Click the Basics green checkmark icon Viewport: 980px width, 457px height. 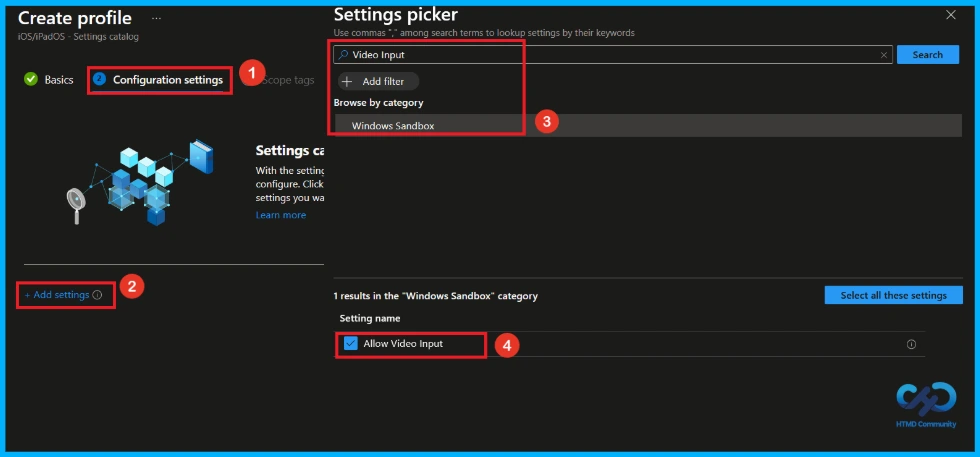31,79
